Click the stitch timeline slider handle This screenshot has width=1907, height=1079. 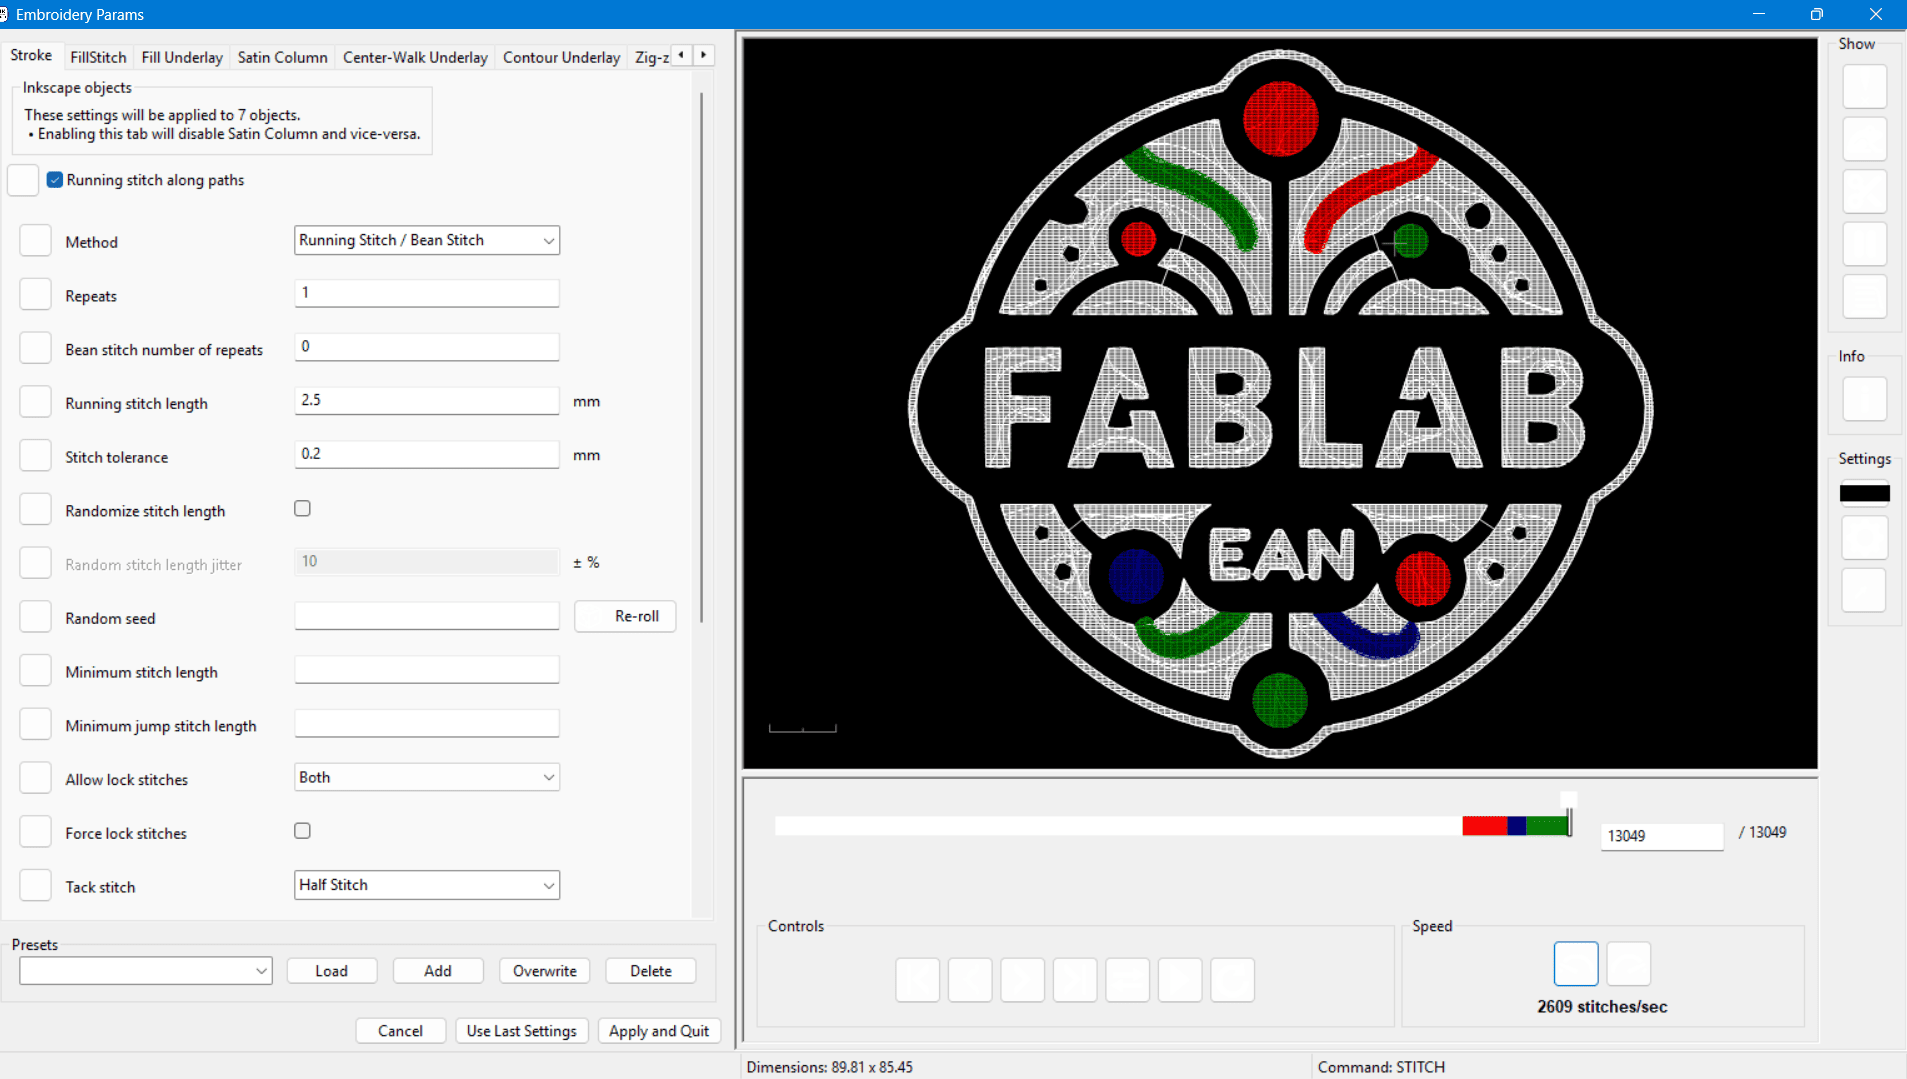point(1569,815)
